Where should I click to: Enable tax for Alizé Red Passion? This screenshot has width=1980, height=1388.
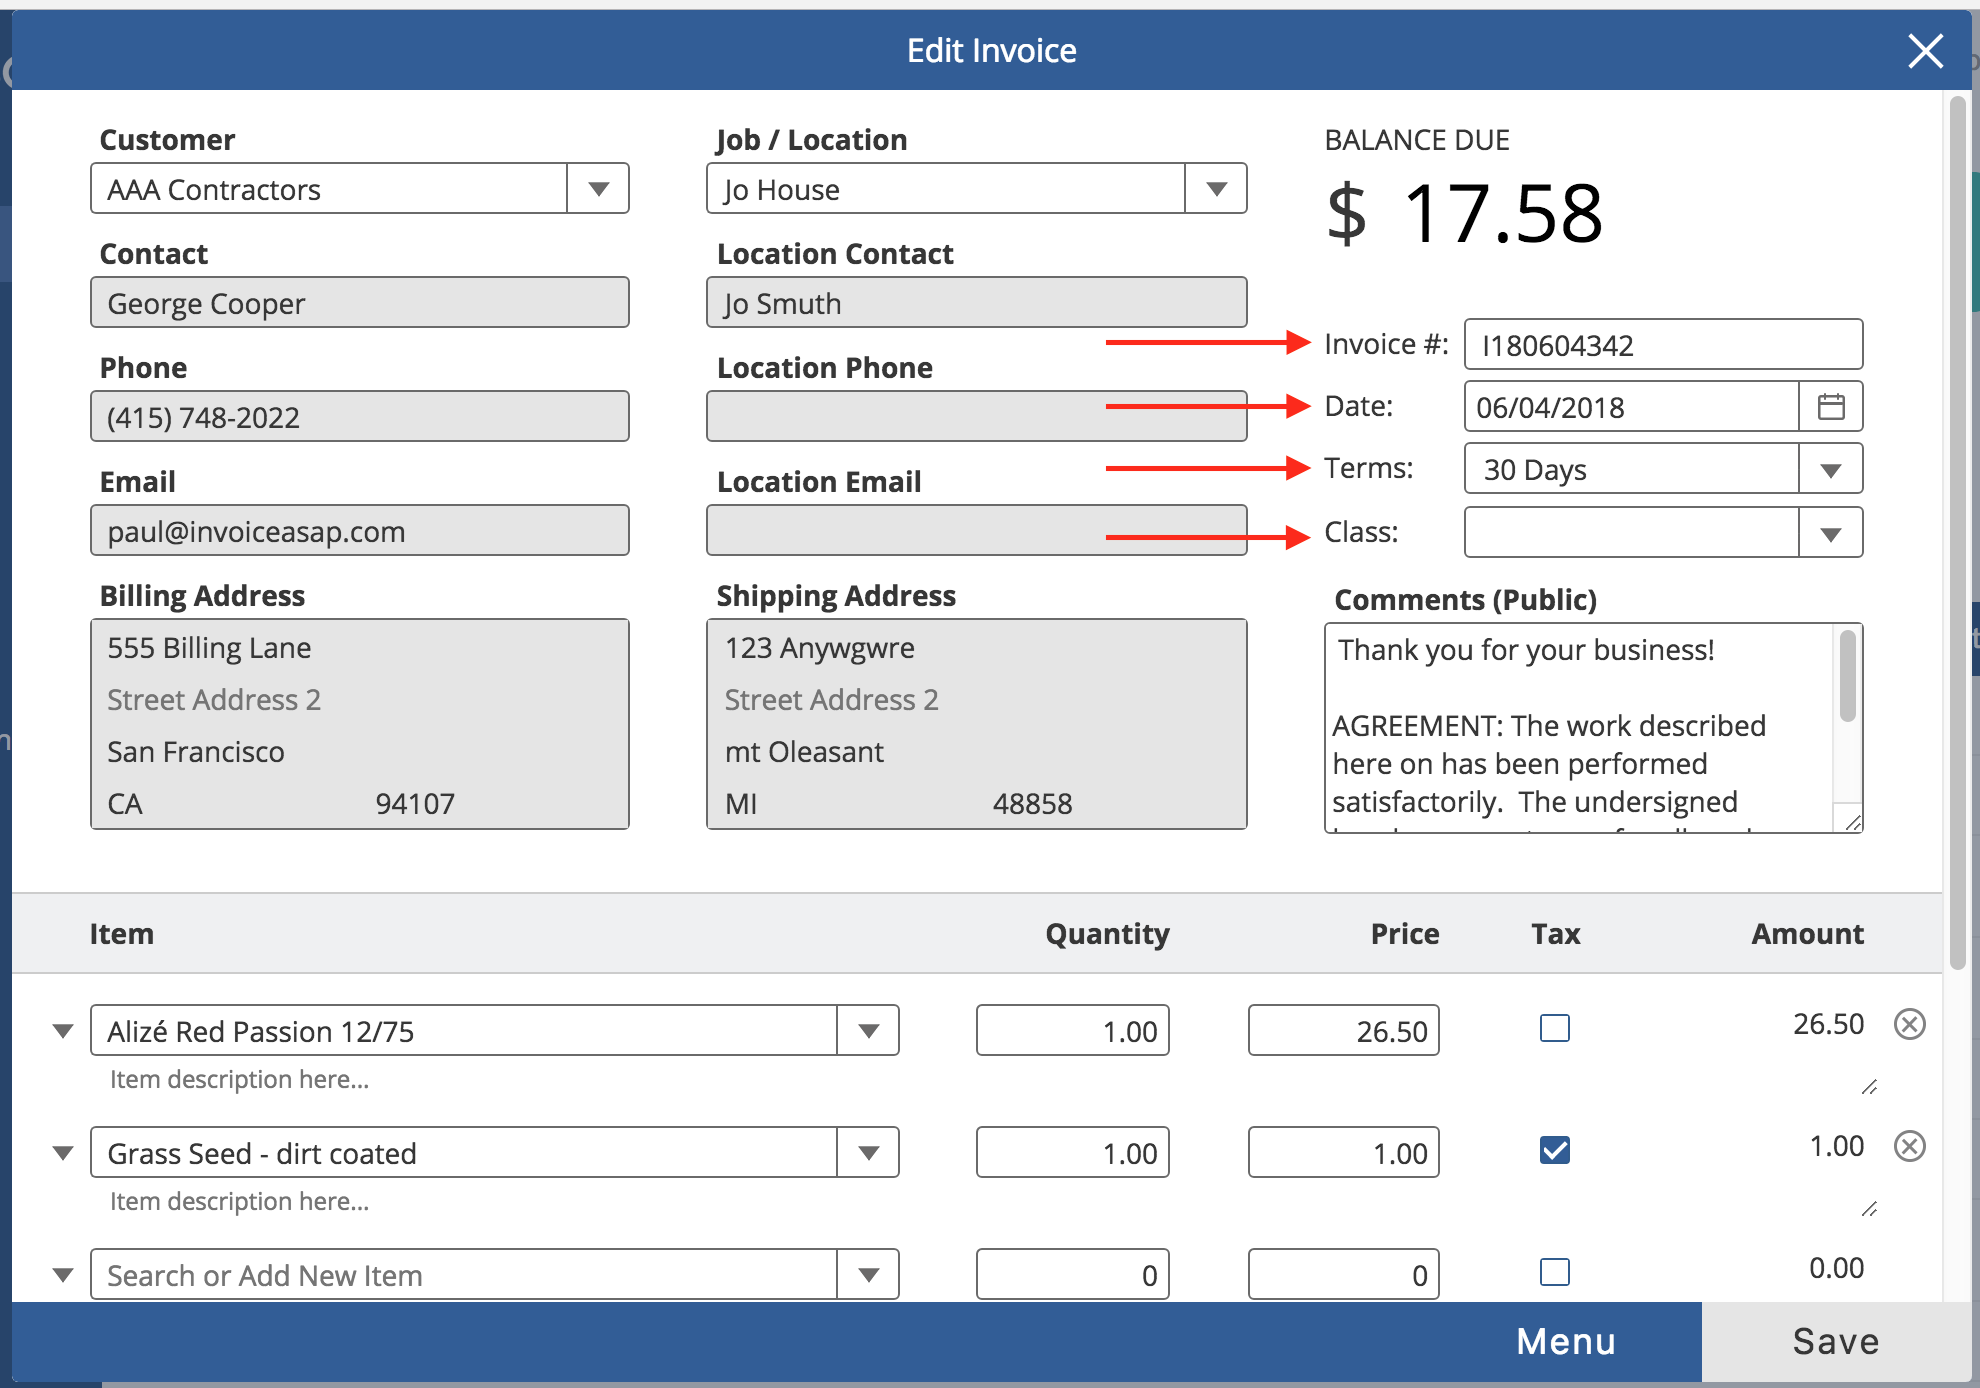click(x=1554, y=1027)
